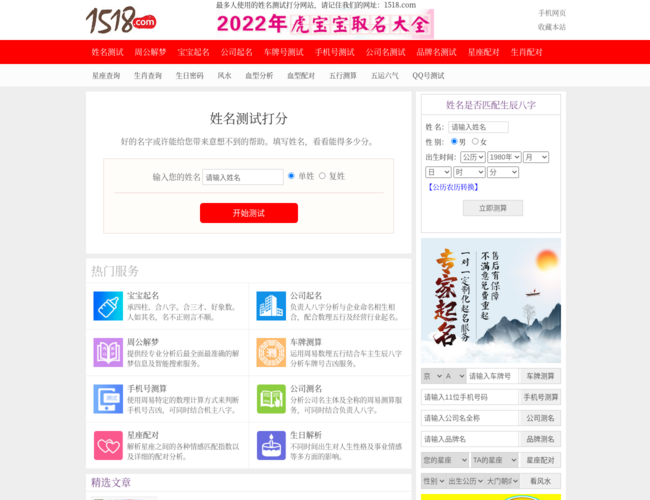
Task: Open the 大门朝向 dropdown
Action: (x=502, y=481)
